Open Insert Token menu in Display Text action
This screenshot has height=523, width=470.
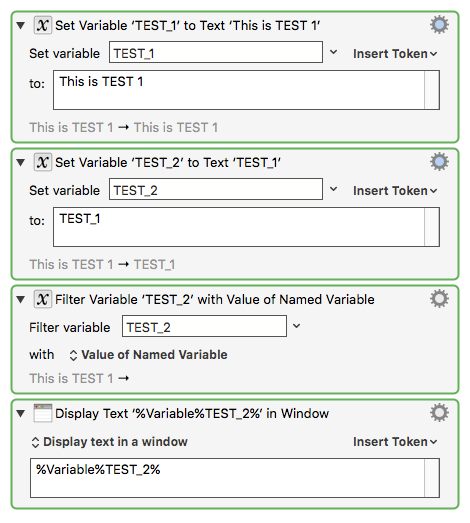[395, 442]
